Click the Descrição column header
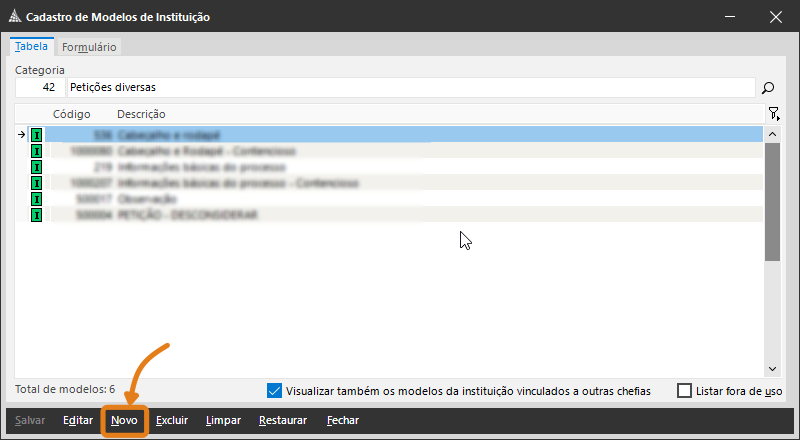The height and width of the screenshot is (440, 800). pyautogui.click(x=141, y=114)
